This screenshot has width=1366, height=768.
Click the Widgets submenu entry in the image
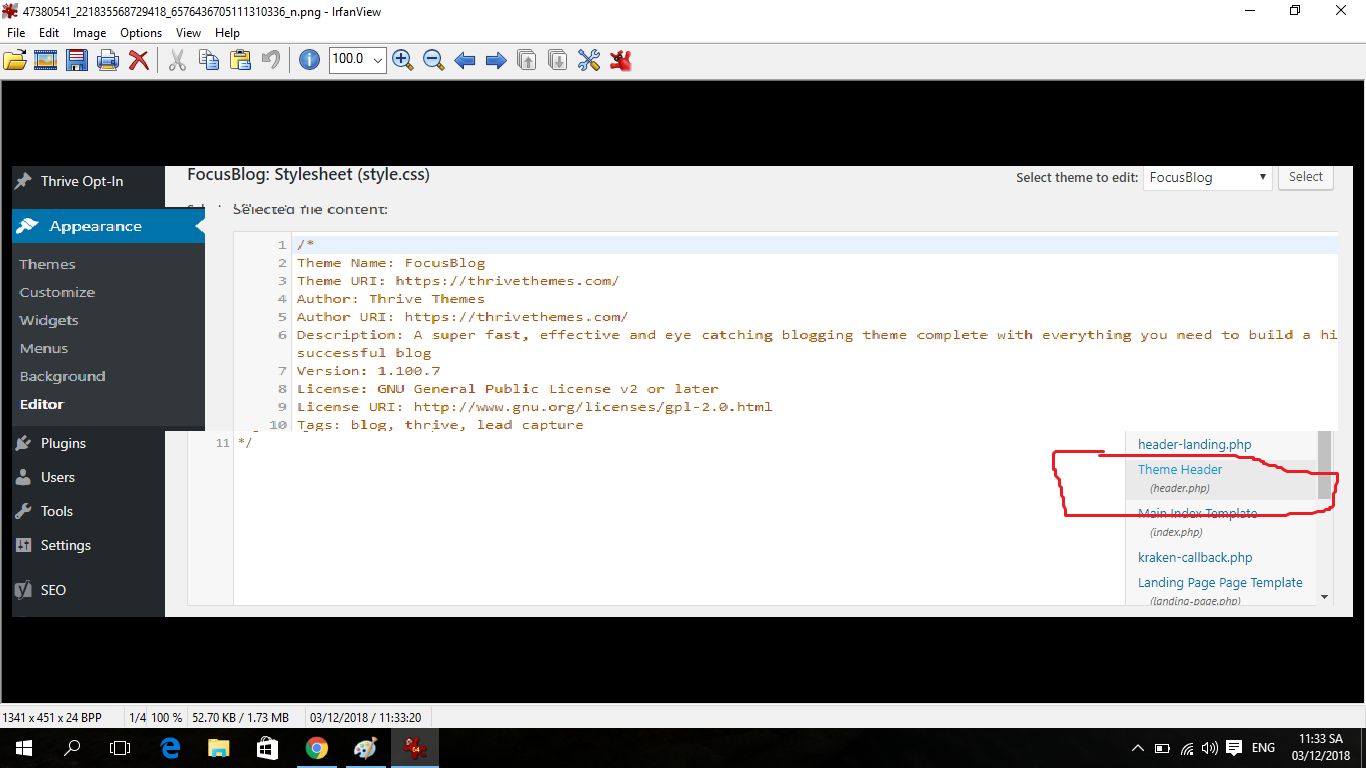pyautogui.click(x=49, y=320)
